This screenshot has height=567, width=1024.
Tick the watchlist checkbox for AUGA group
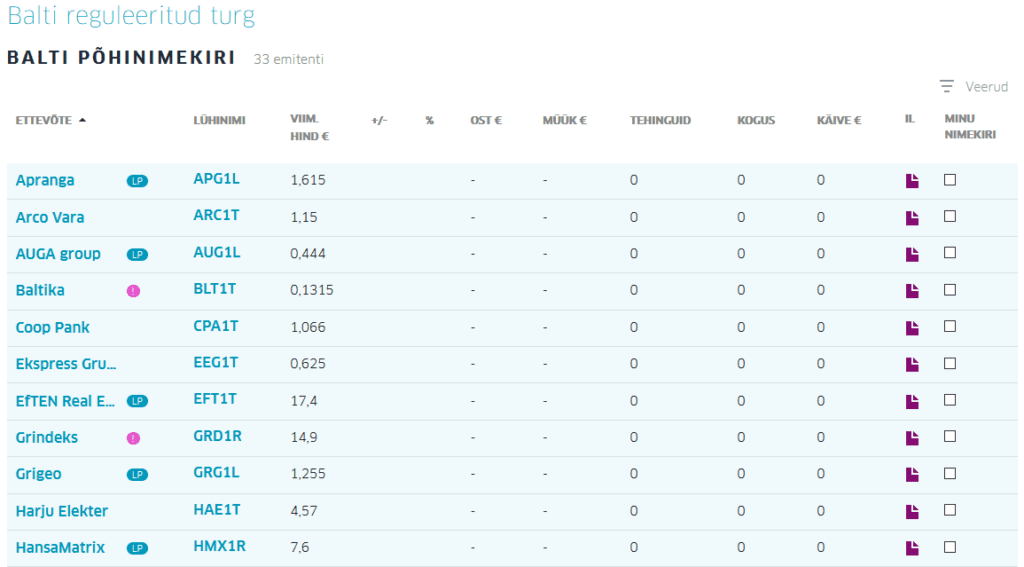(950, 253)
